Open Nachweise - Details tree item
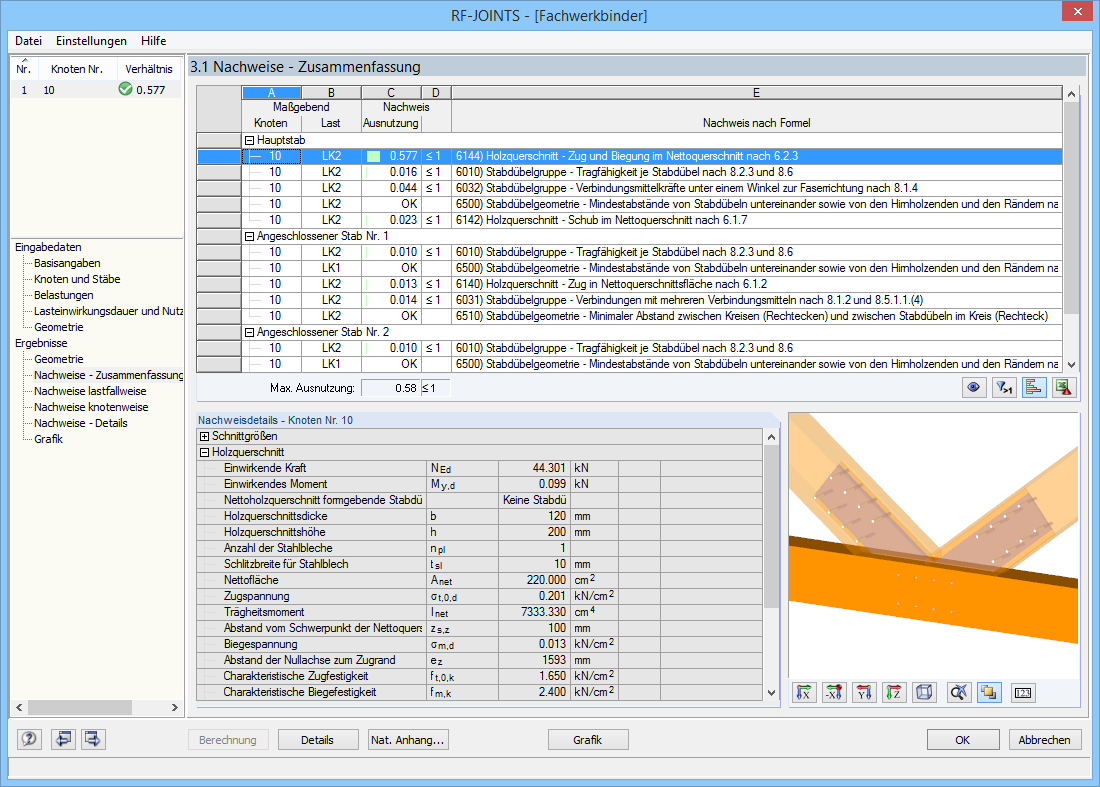1100x787 pixels. point(81,423)
